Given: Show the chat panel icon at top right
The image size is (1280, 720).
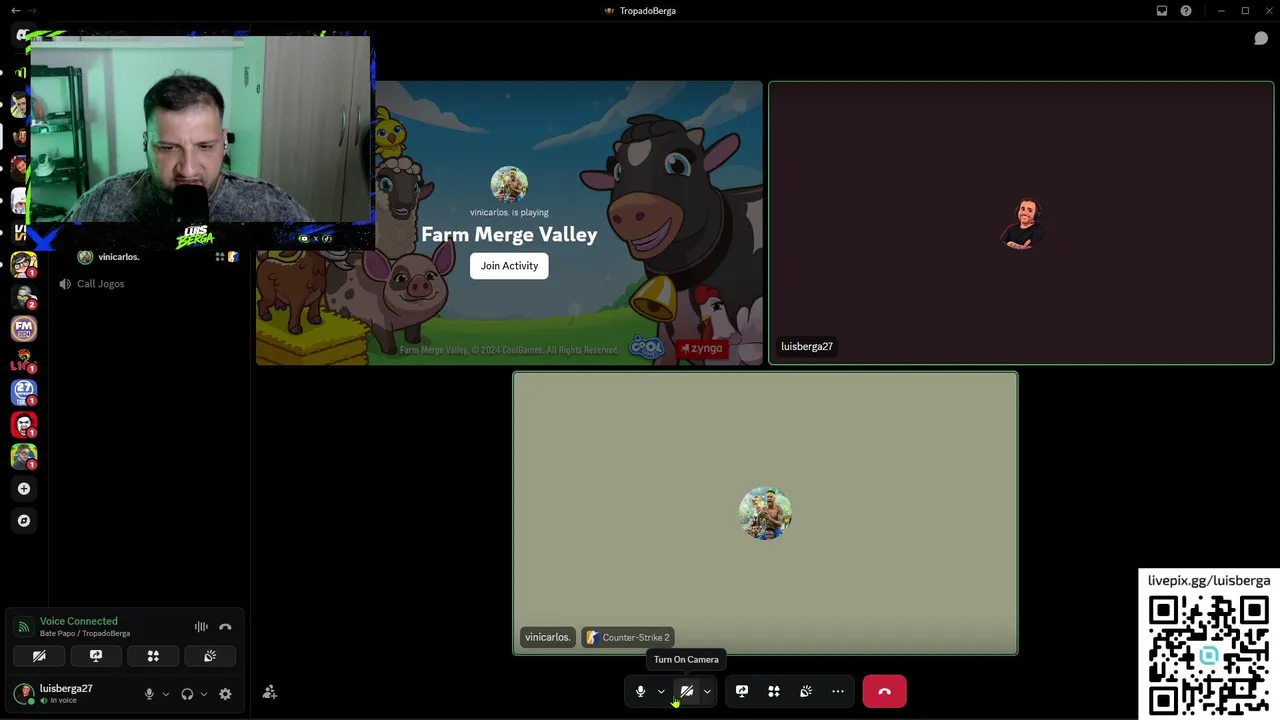Looking at the screenshot, I should tap(1261, 38).
